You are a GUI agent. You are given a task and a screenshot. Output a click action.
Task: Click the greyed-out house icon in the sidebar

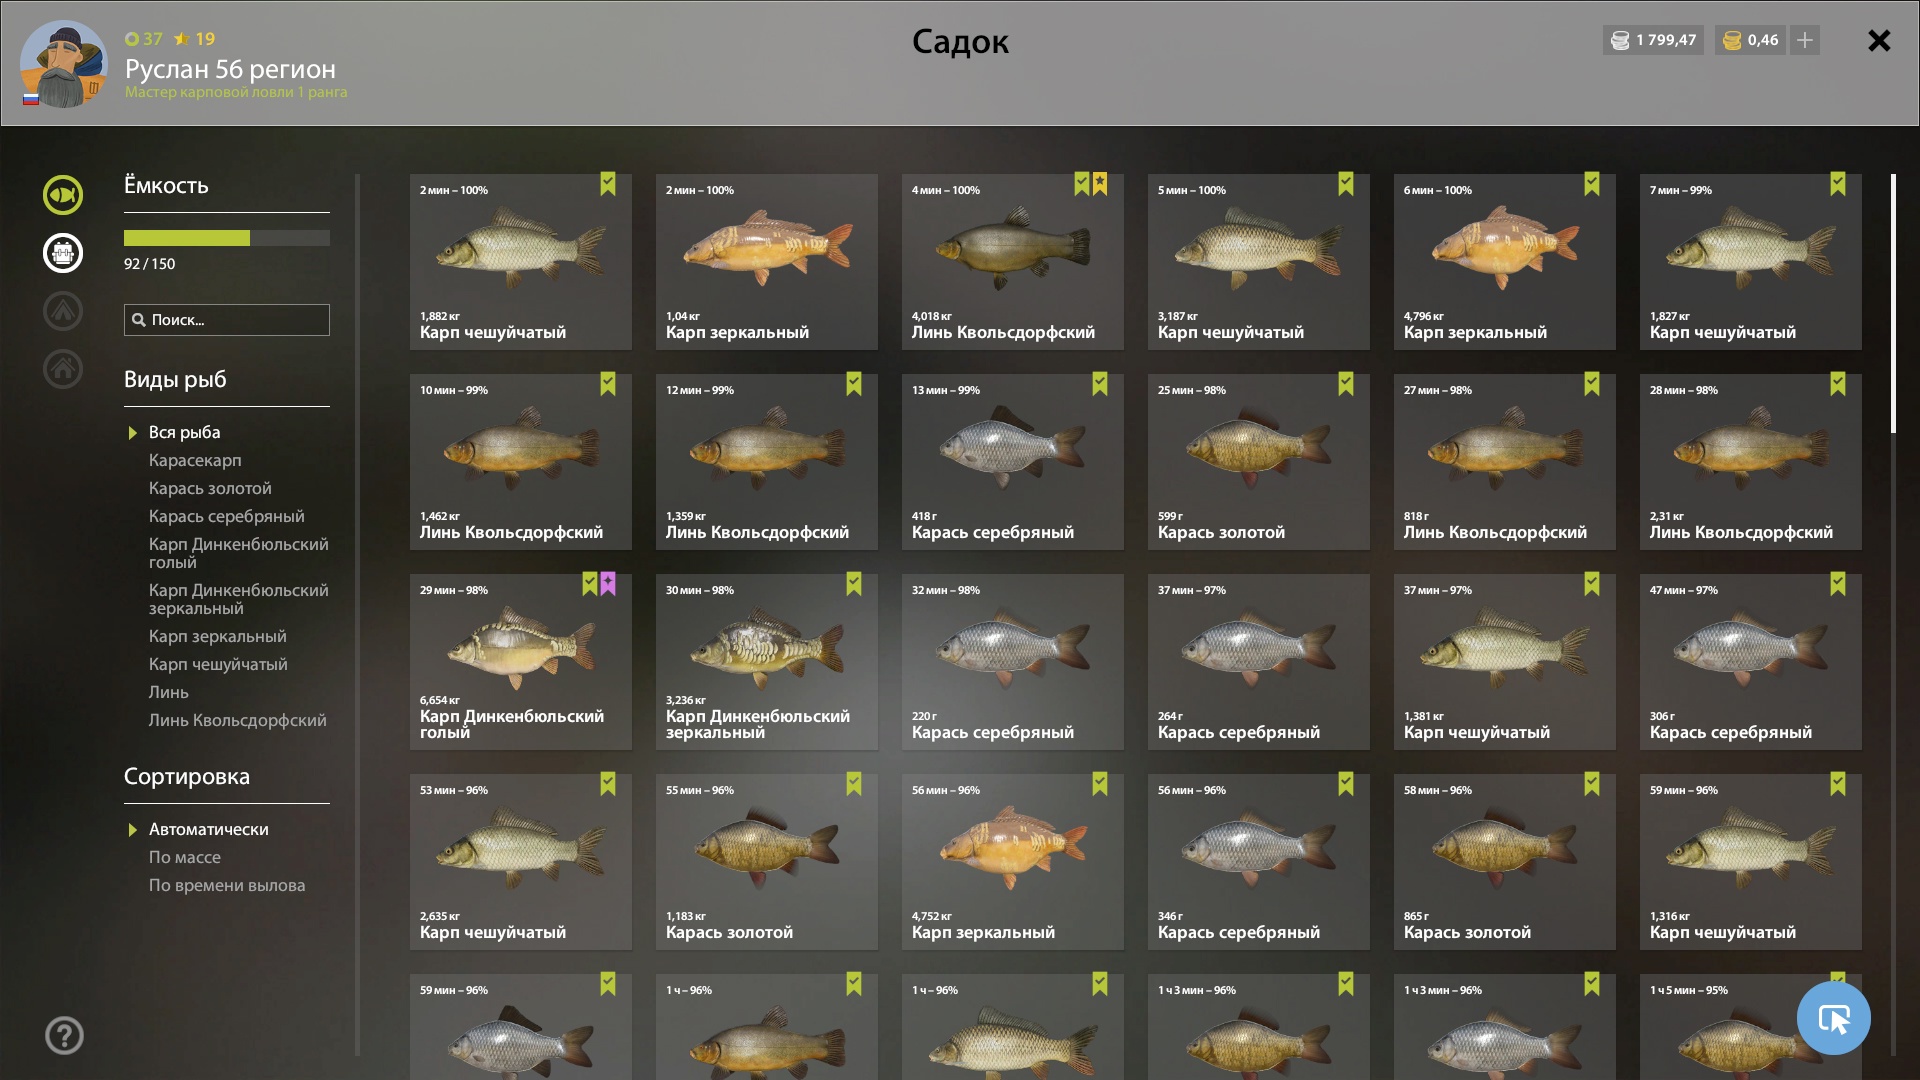tap(62, 369)
